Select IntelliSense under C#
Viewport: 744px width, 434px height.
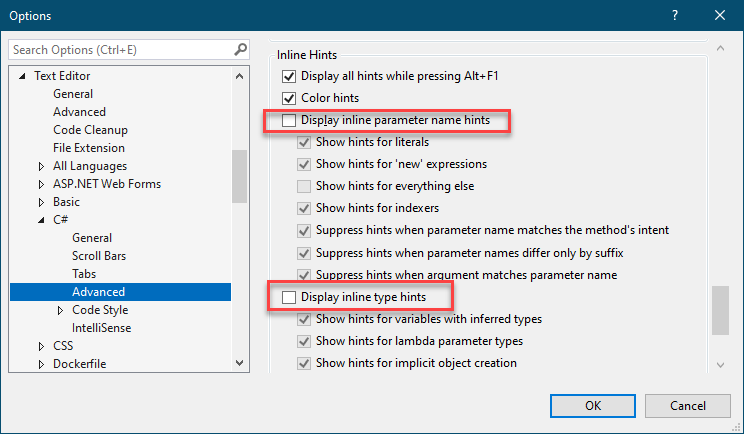[102, 328]
